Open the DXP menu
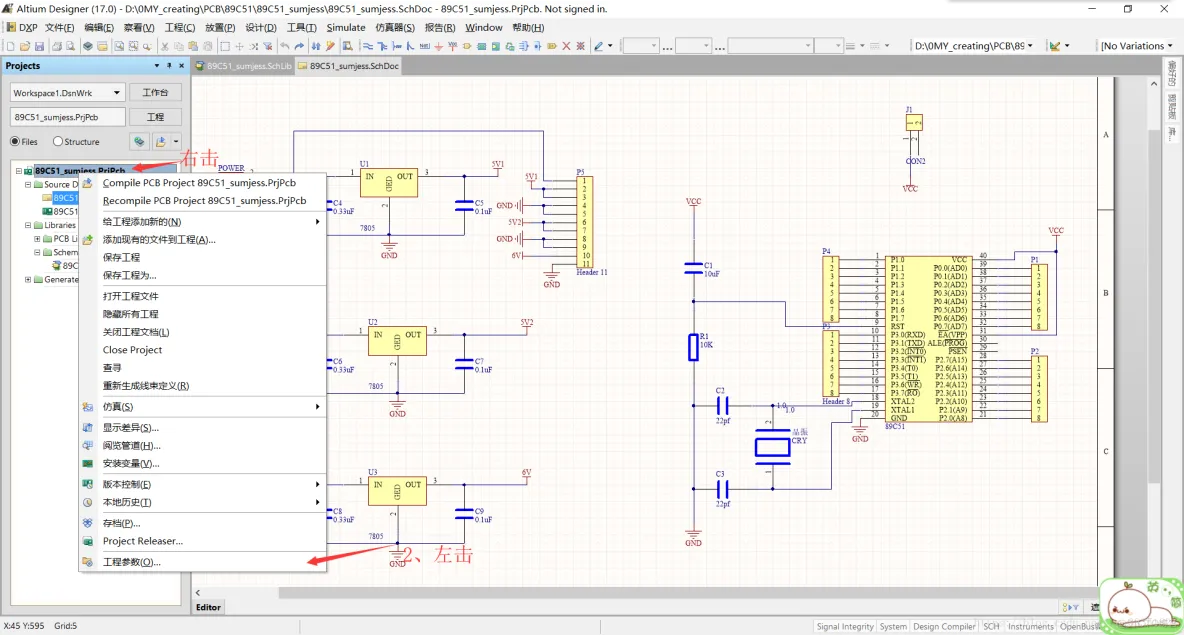The height and width of the screenshot is (635, 1184). coord(28,27)
